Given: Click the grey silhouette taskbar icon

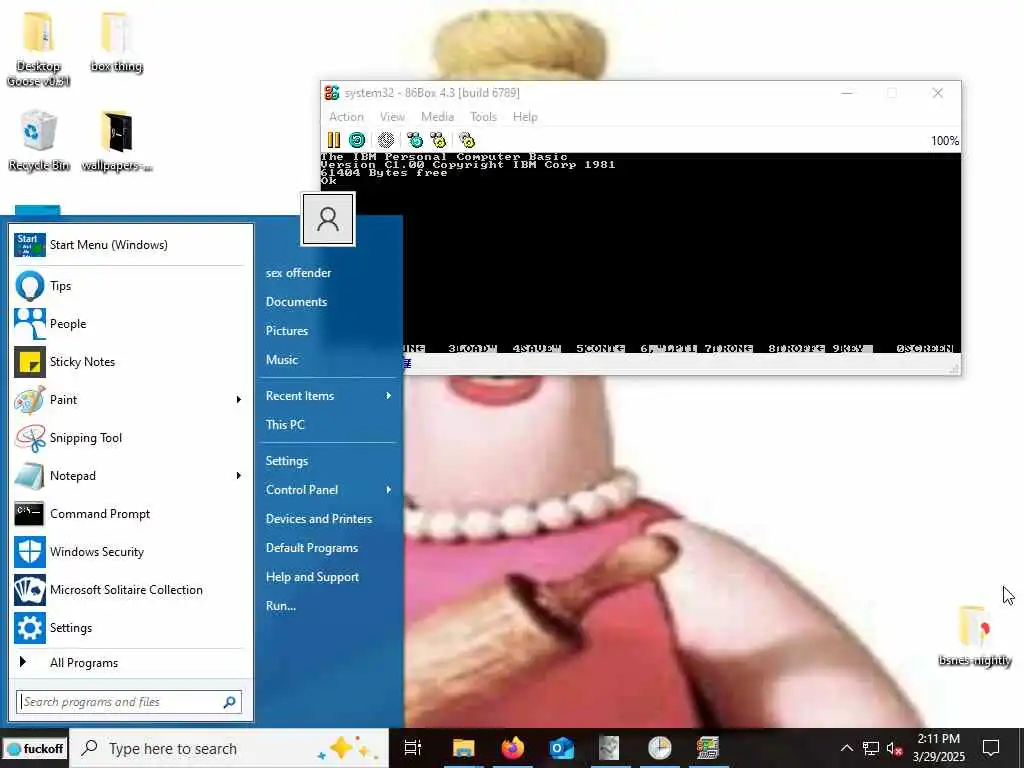Looking at the screenshot, I should tap(609, 748).
